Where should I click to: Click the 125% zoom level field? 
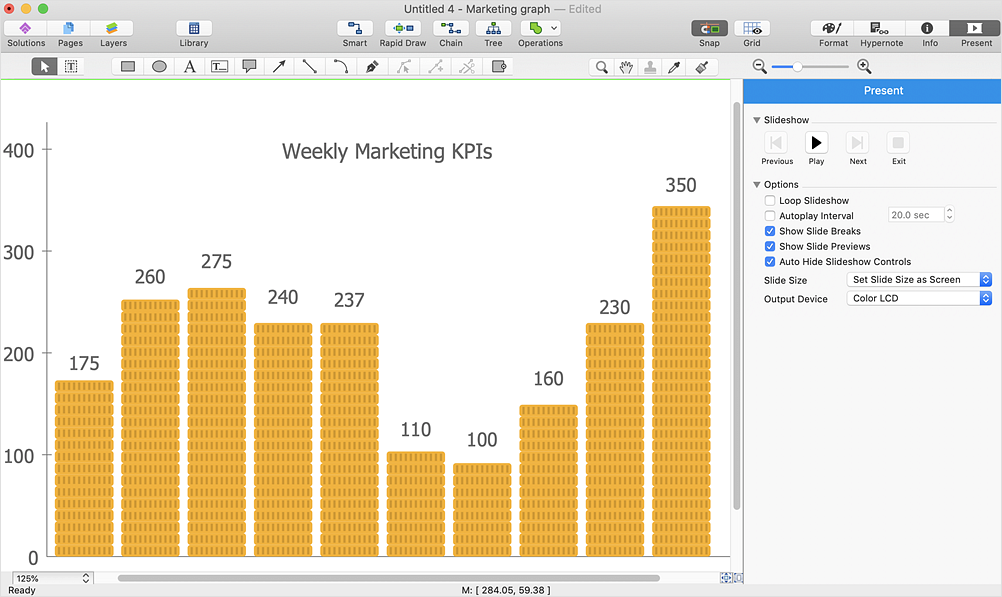click(x=52, y=578)
